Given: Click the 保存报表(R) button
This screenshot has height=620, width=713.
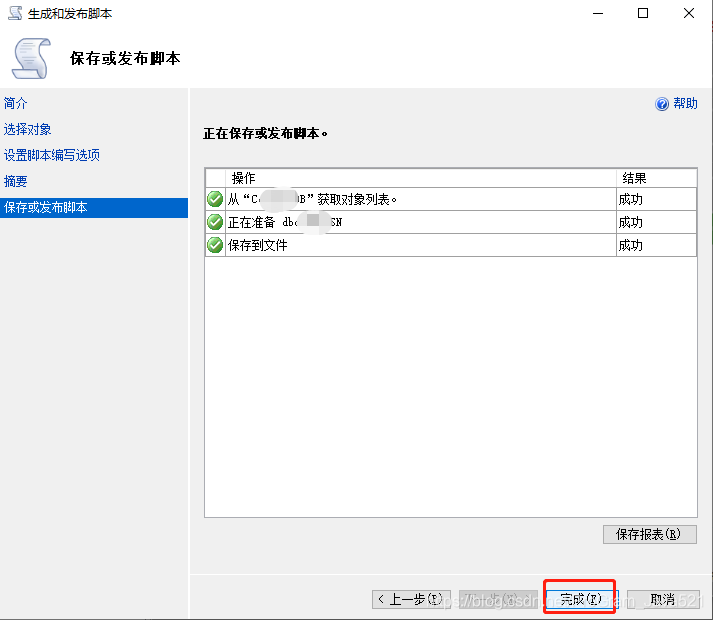Looking at the screenshot, I should (649, 534).
